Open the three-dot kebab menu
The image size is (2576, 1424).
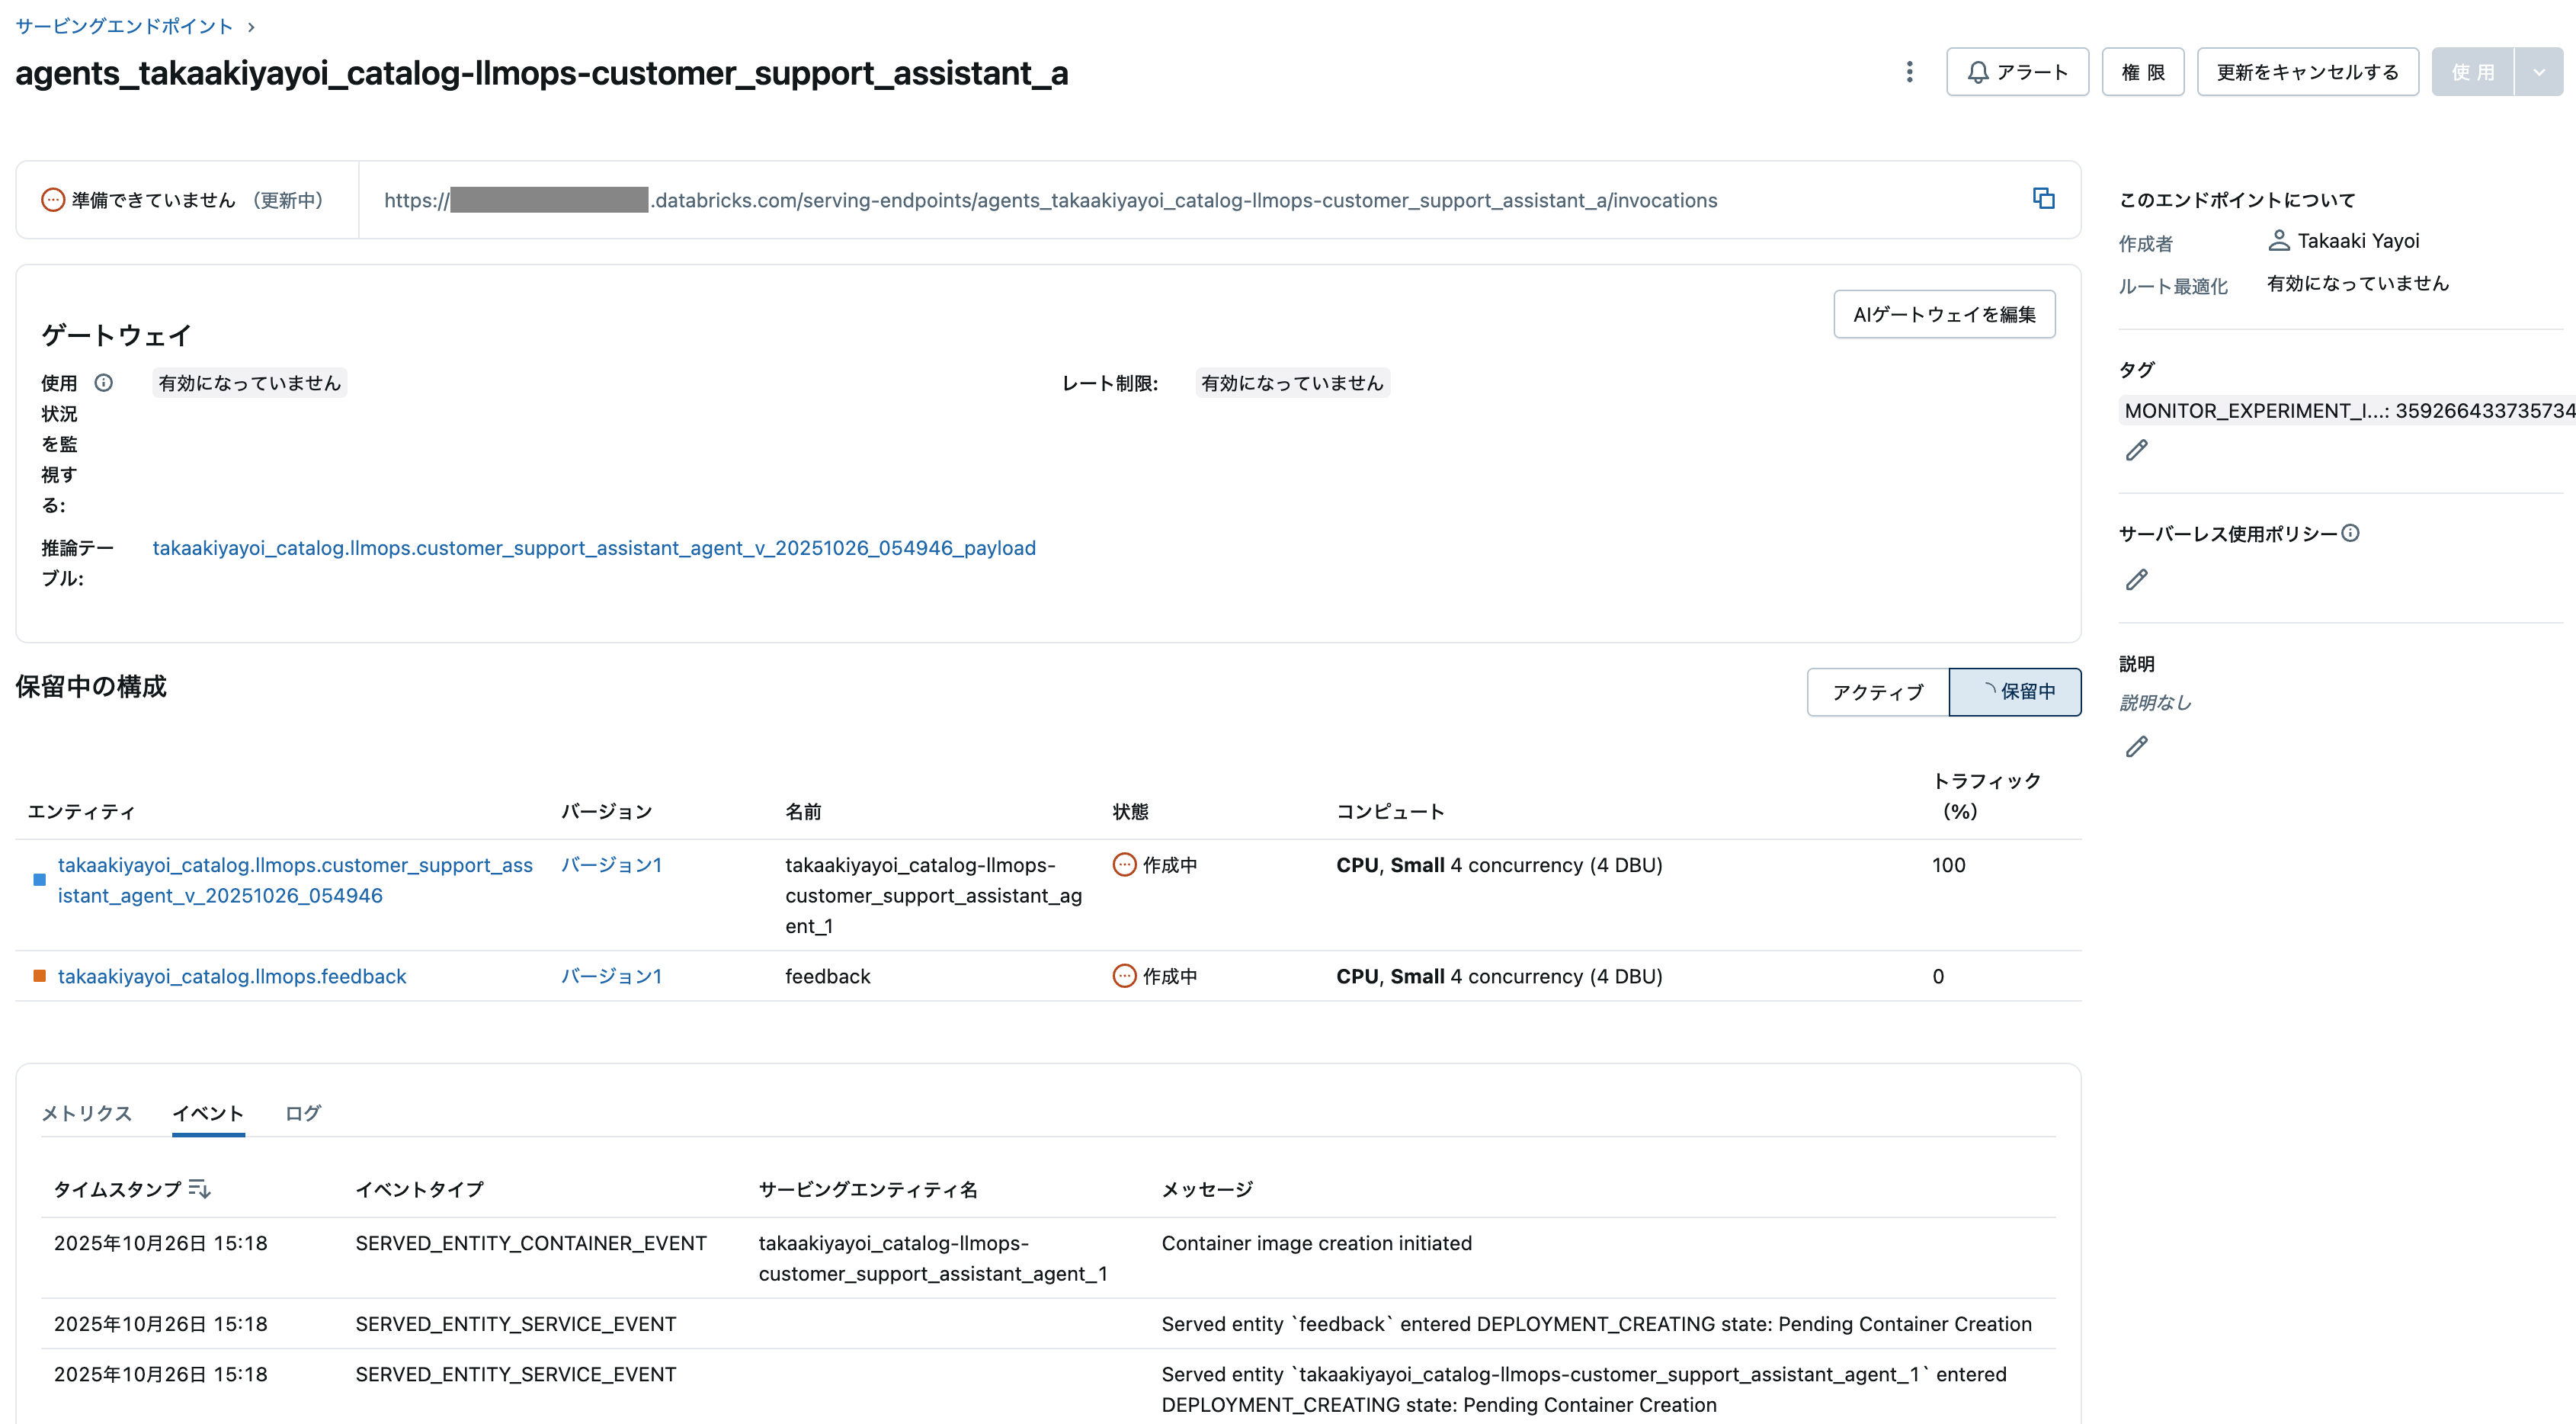click(1909, 72)
